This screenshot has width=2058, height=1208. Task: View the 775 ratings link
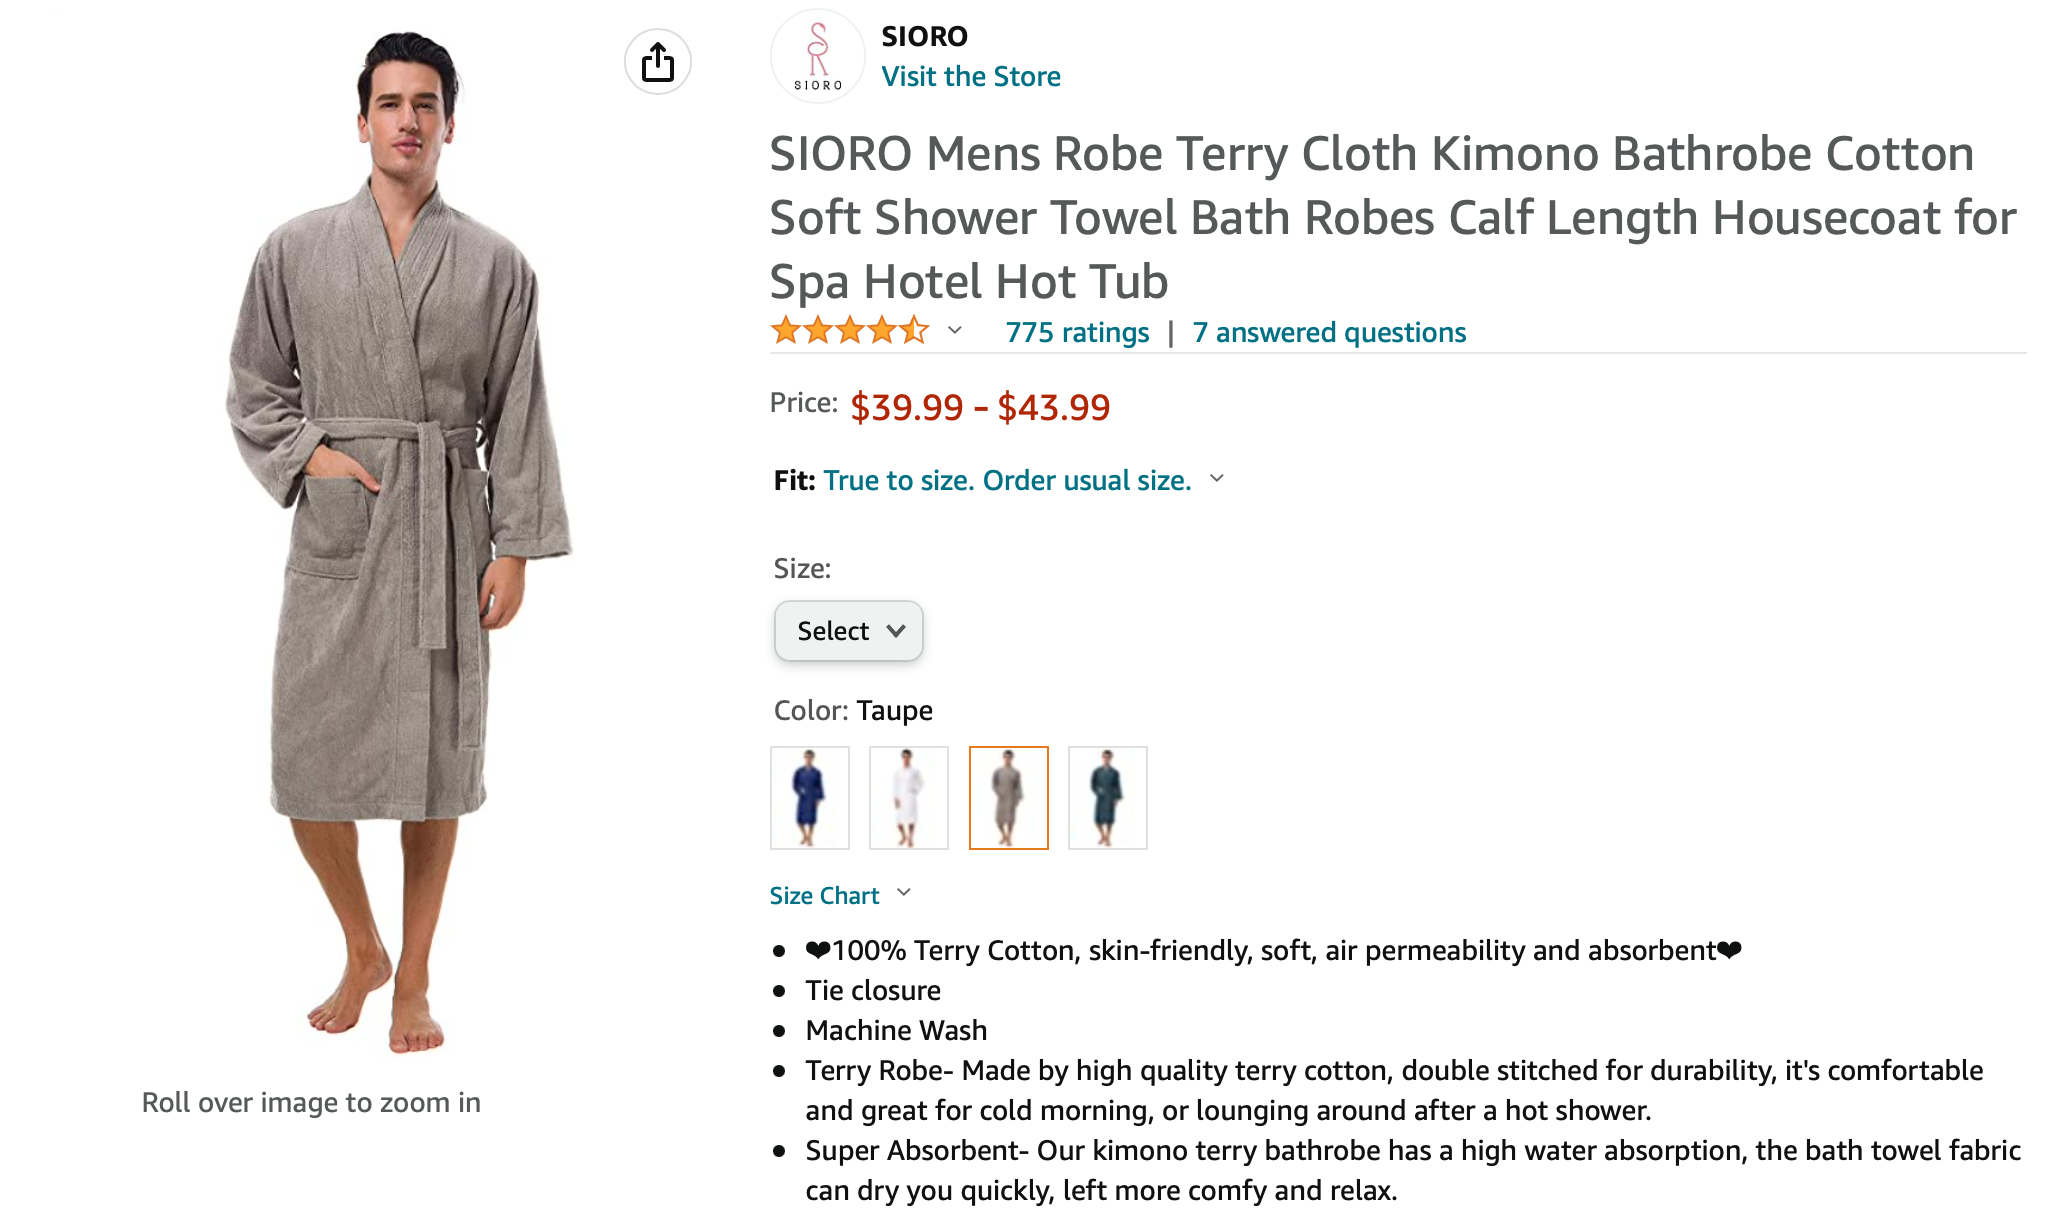pos(1077,332)
